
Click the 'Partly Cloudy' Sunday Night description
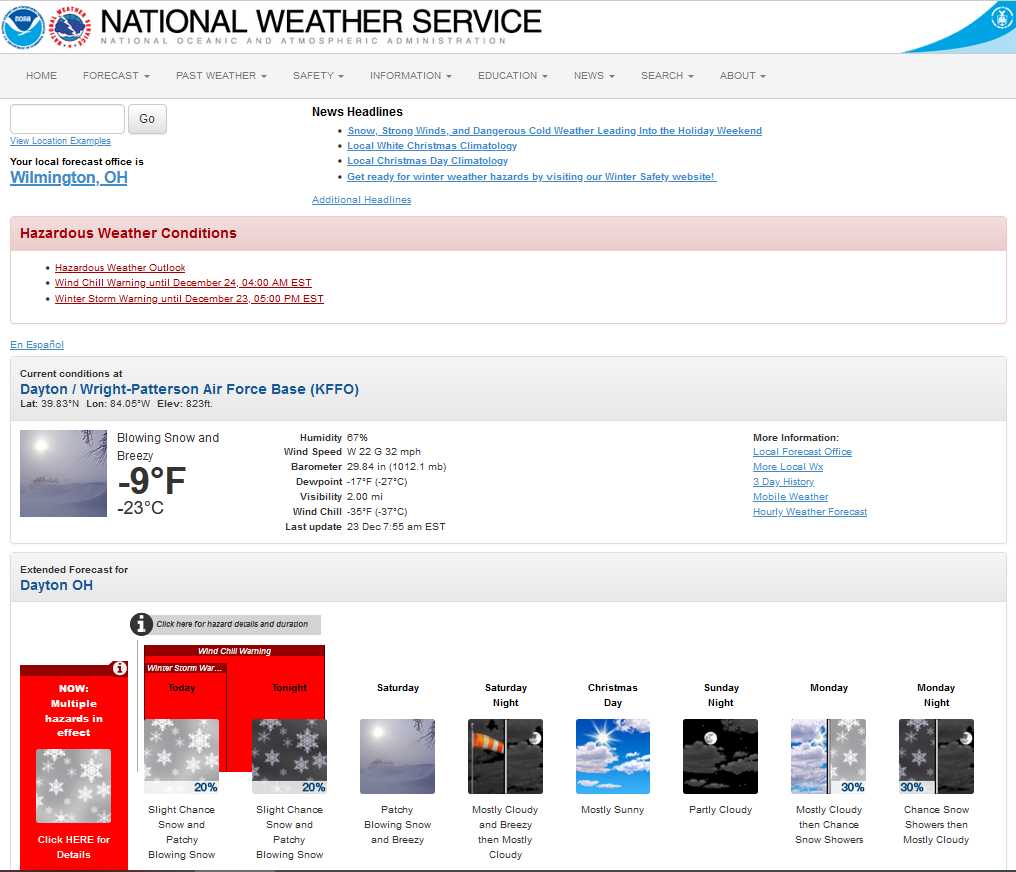tap(721, 810)
